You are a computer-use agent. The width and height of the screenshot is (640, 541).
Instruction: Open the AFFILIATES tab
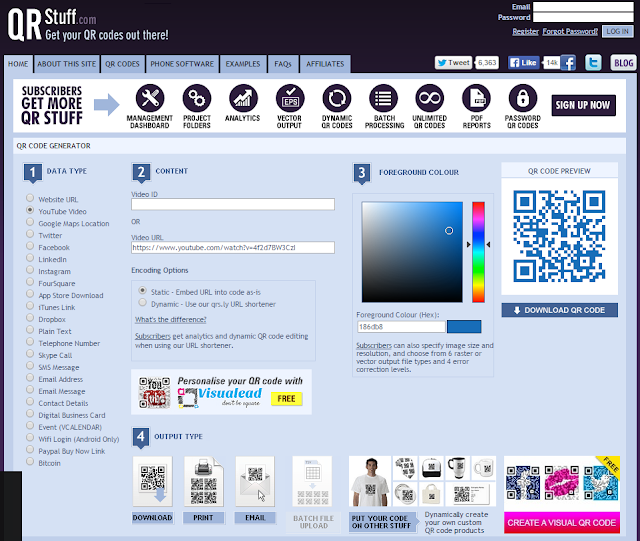click(325, 64)
